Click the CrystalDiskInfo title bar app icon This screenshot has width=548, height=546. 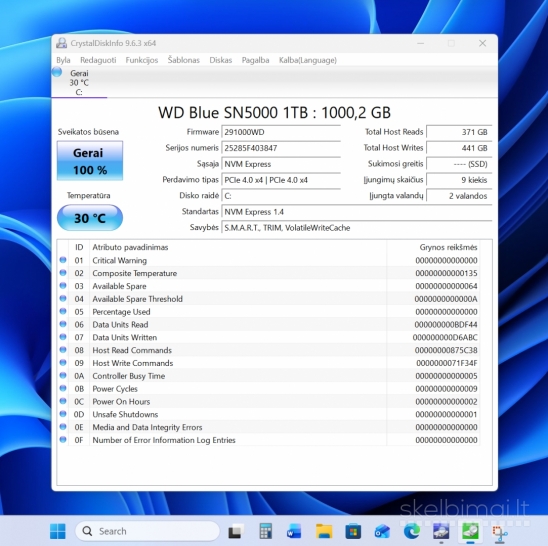pyautogui.click(x=62, y=43)
